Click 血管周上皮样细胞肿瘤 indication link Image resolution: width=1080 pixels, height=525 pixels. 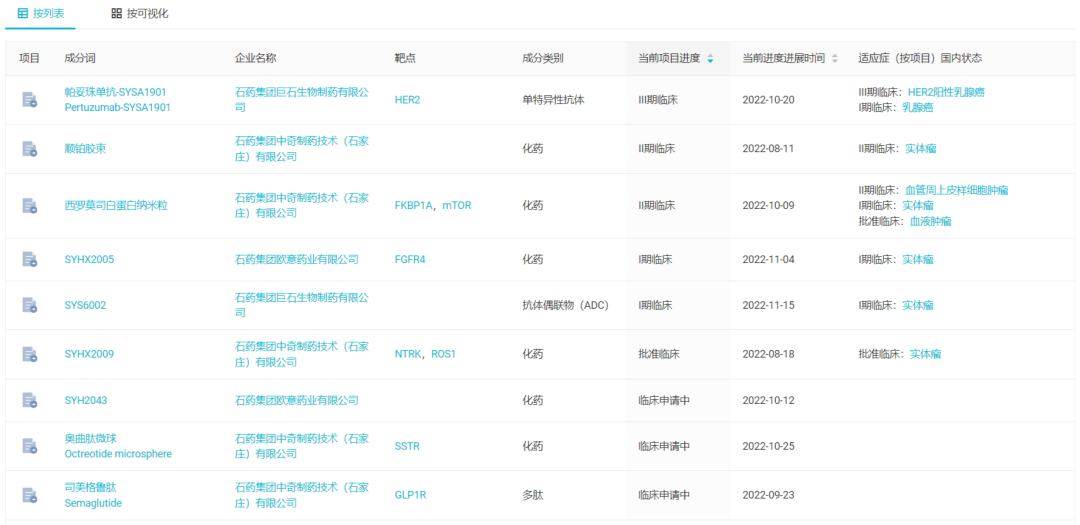tap(957, 190)
